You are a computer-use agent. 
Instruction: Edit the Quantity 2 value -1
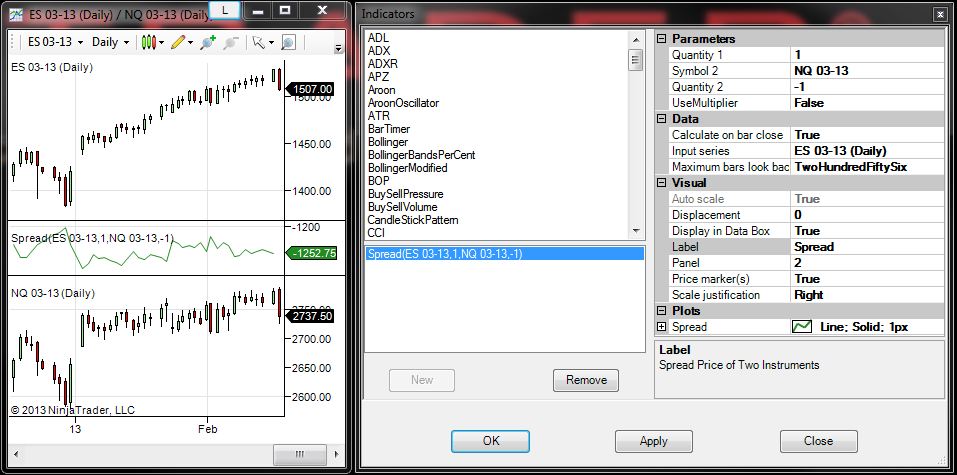click(867, 87)
